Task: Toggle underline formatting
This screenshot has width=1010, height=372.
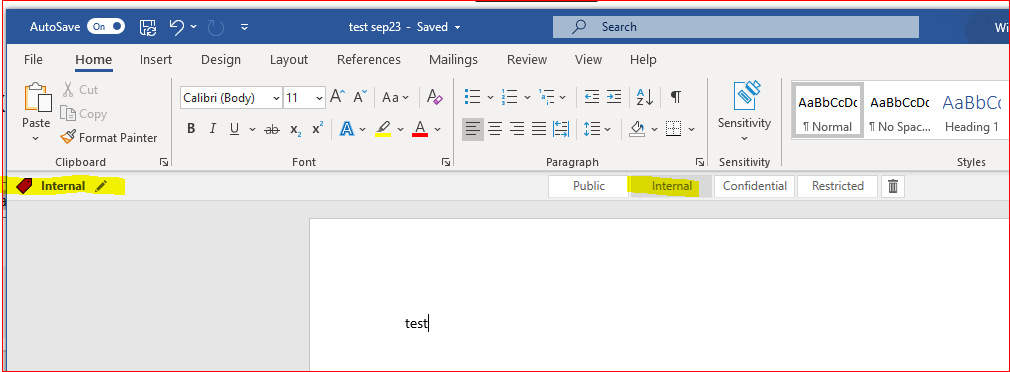Action: click(234, 129)
